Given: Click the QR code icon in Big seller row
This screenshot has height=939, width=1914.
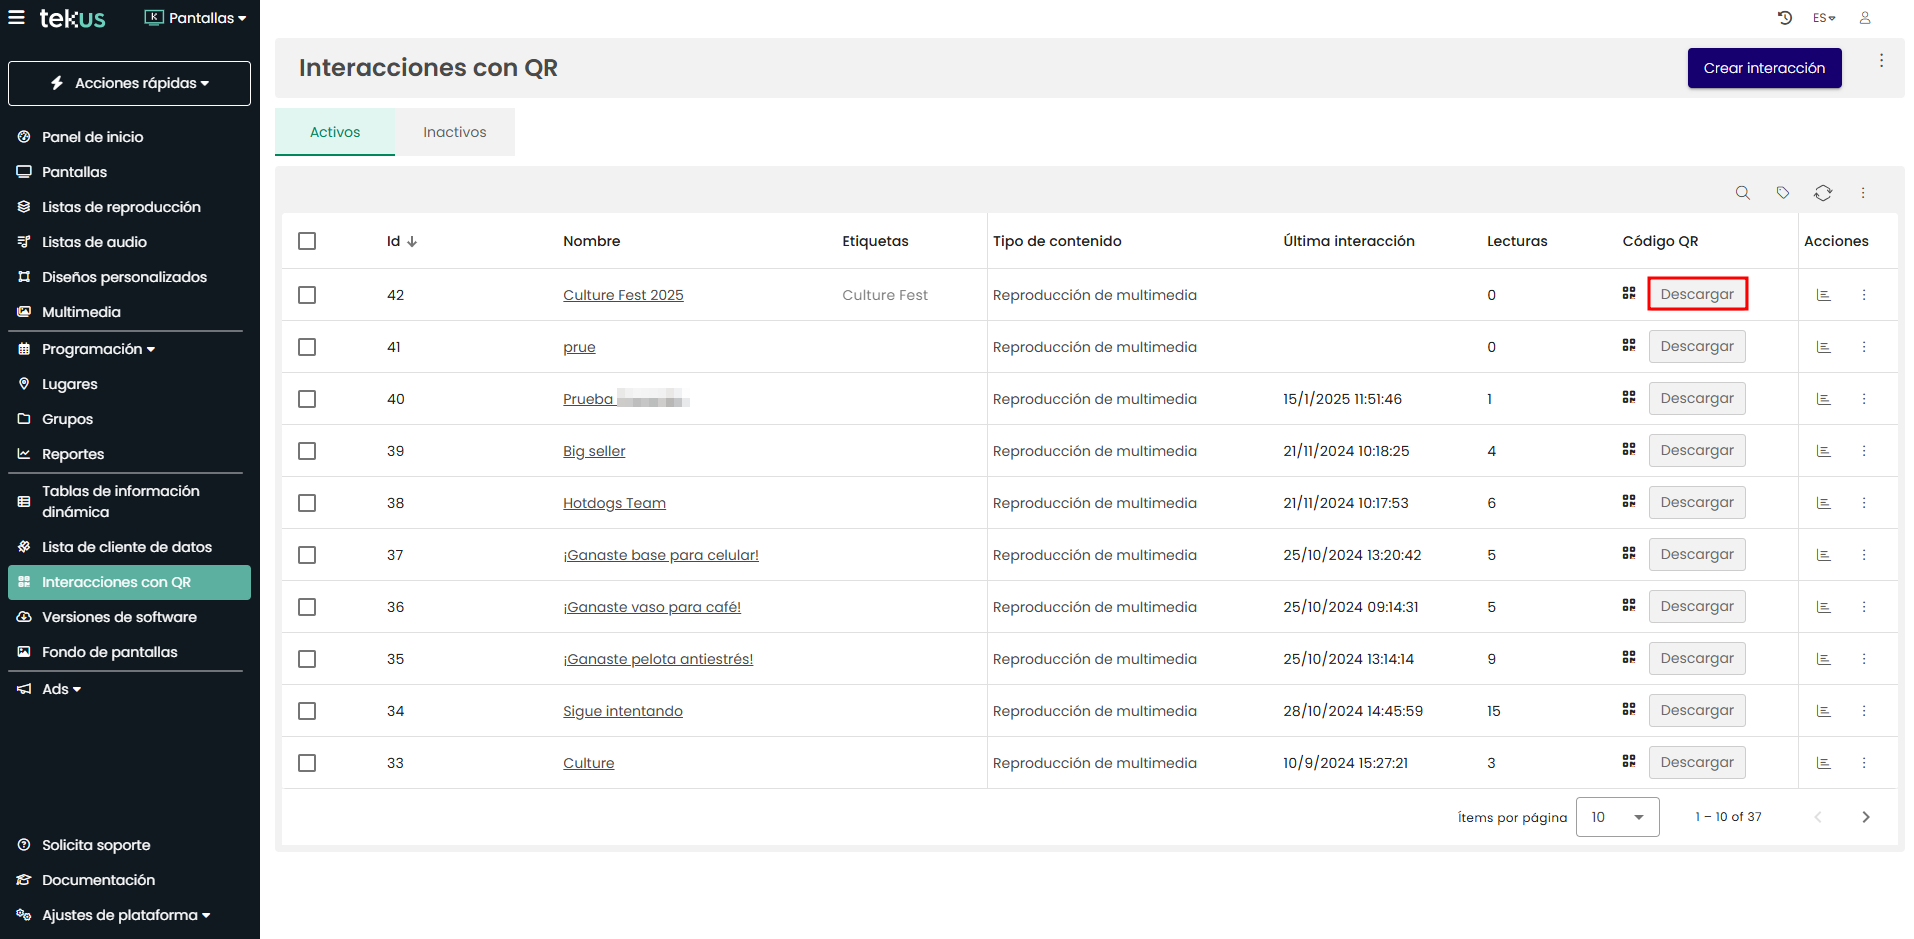Looking at the screenshot, I should pyautogui.click(x=1628, y=450).
